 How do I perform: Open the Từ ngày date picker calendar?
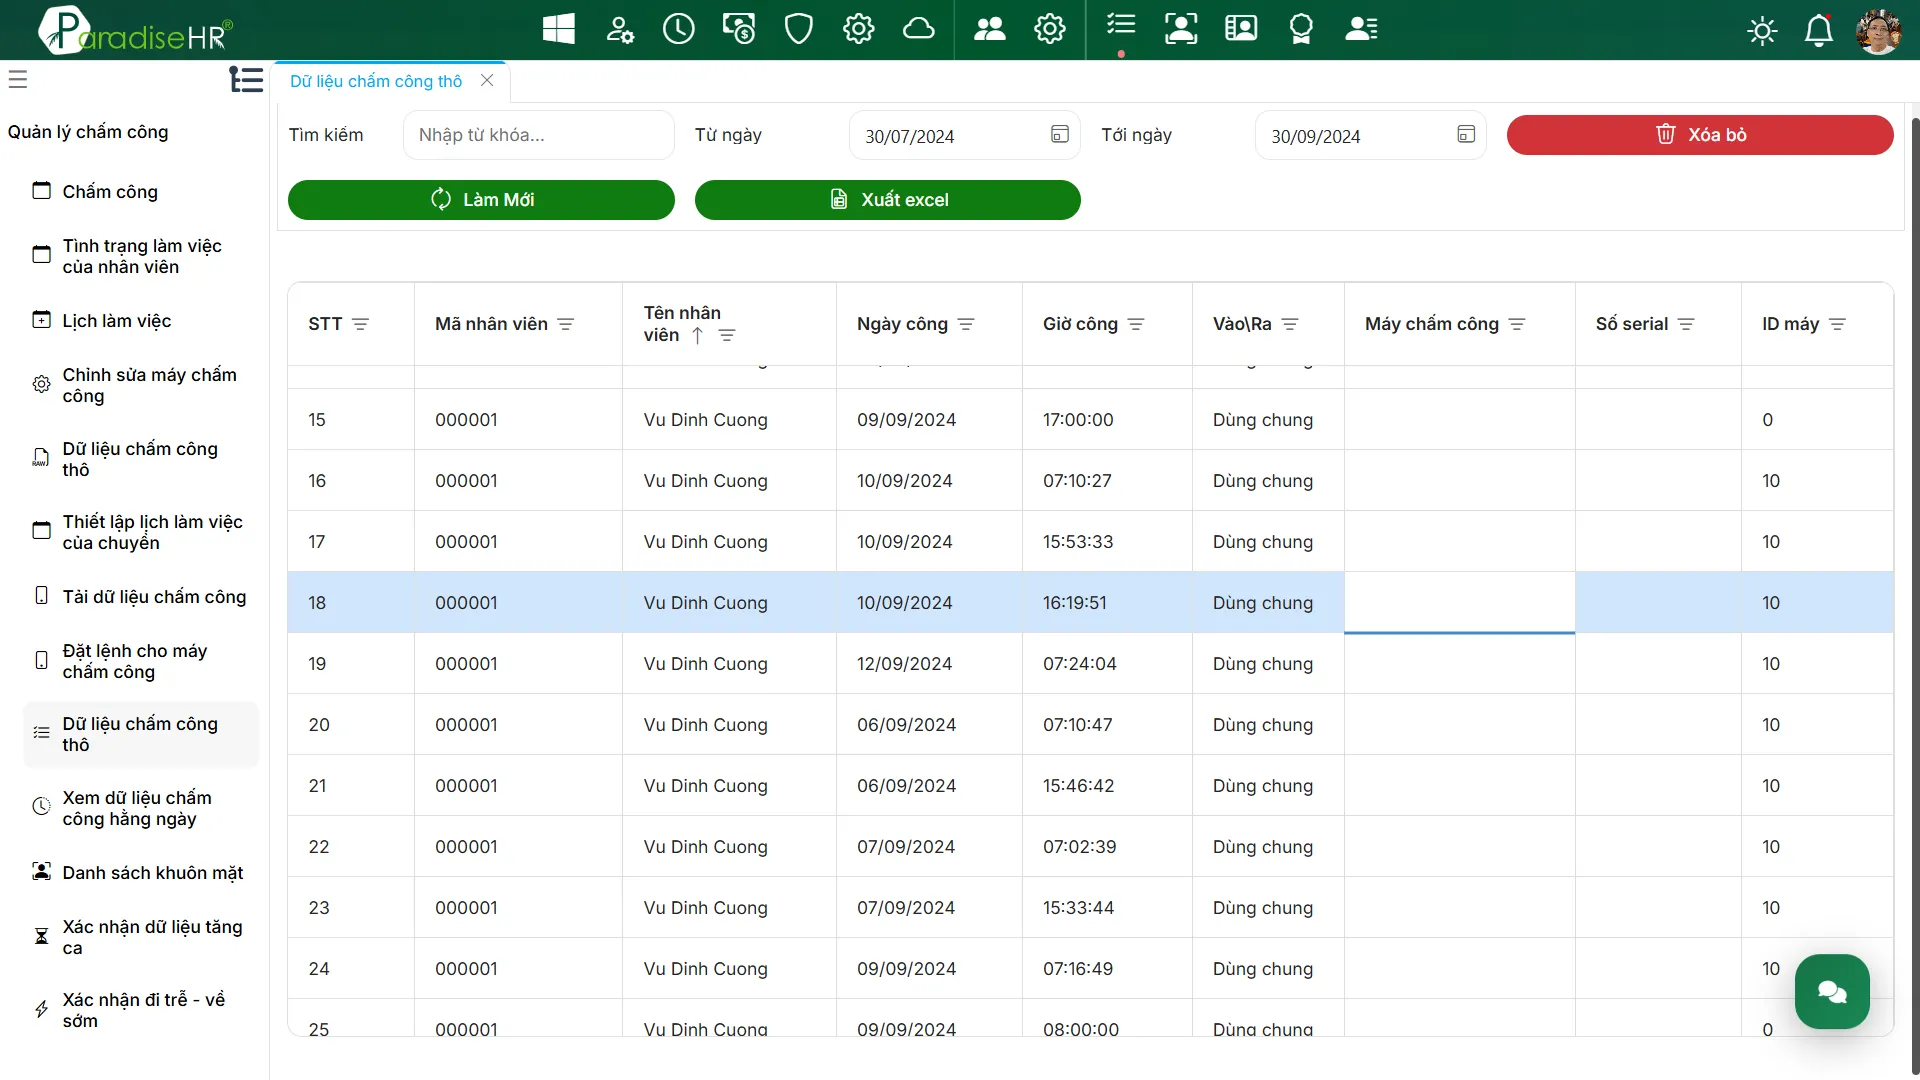tap(1060, 135)
